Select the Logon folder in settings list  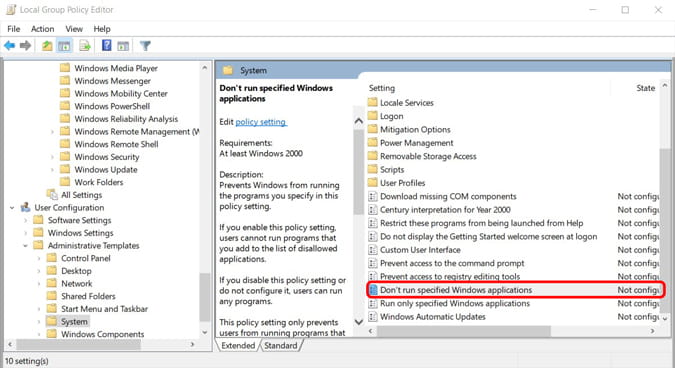391,116
